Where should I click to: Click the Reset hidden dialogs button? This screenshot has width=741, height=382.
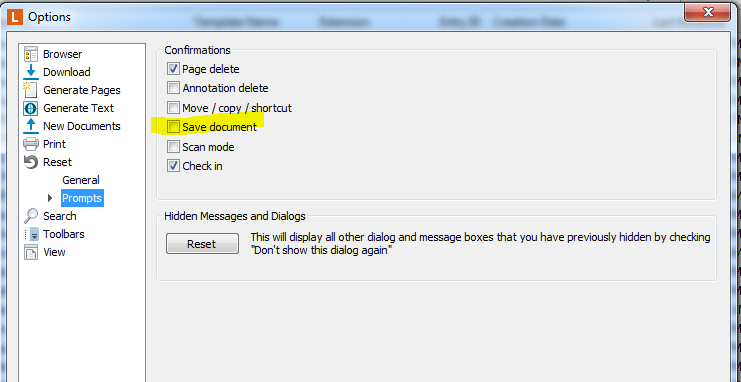tap(202, 244)
